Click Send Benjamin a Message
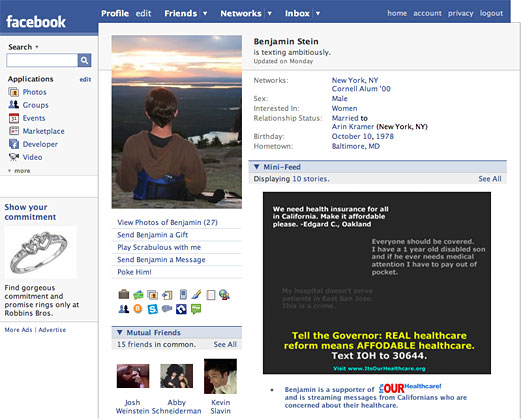 [161, 260]
